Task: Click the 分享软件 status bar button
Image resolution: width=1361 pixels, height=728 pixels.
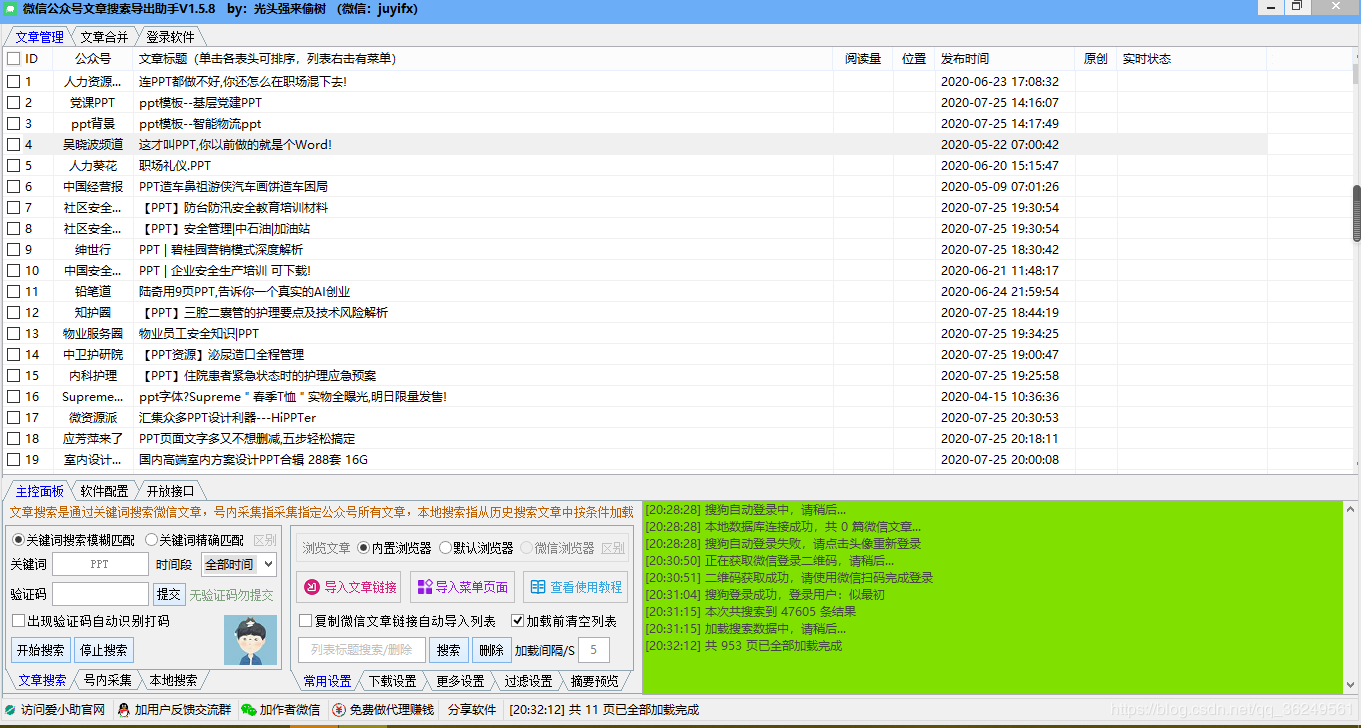Action: pos(471,710)
